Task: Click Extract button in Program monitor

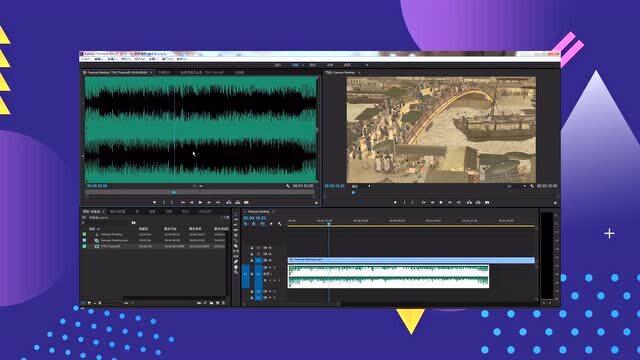Action: click(478, 202)
